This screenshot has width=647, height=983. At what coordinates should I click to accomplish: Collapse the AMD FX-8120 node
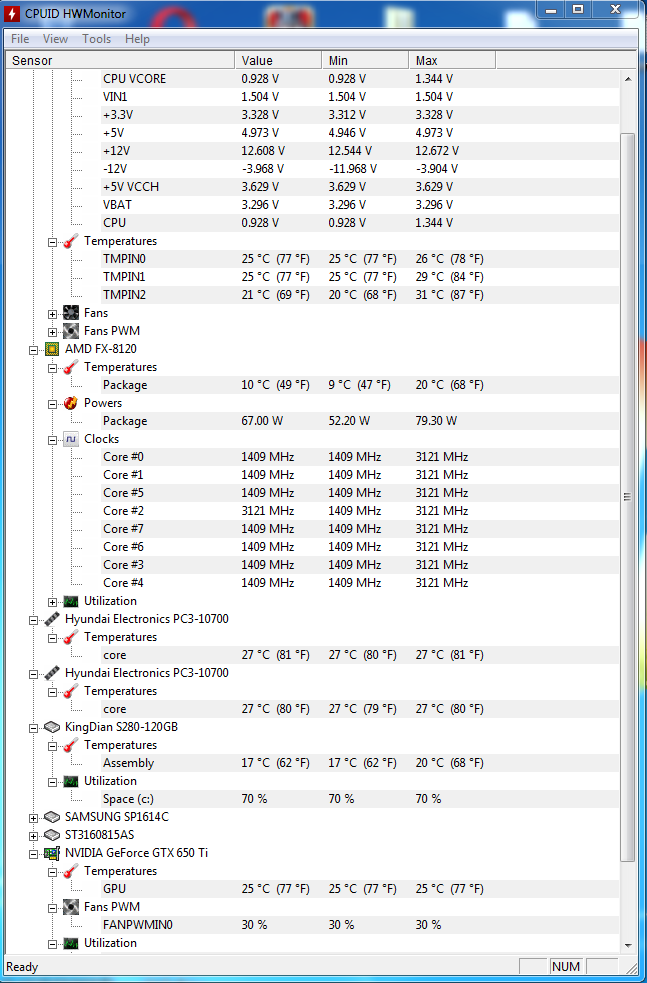[33, 350]
